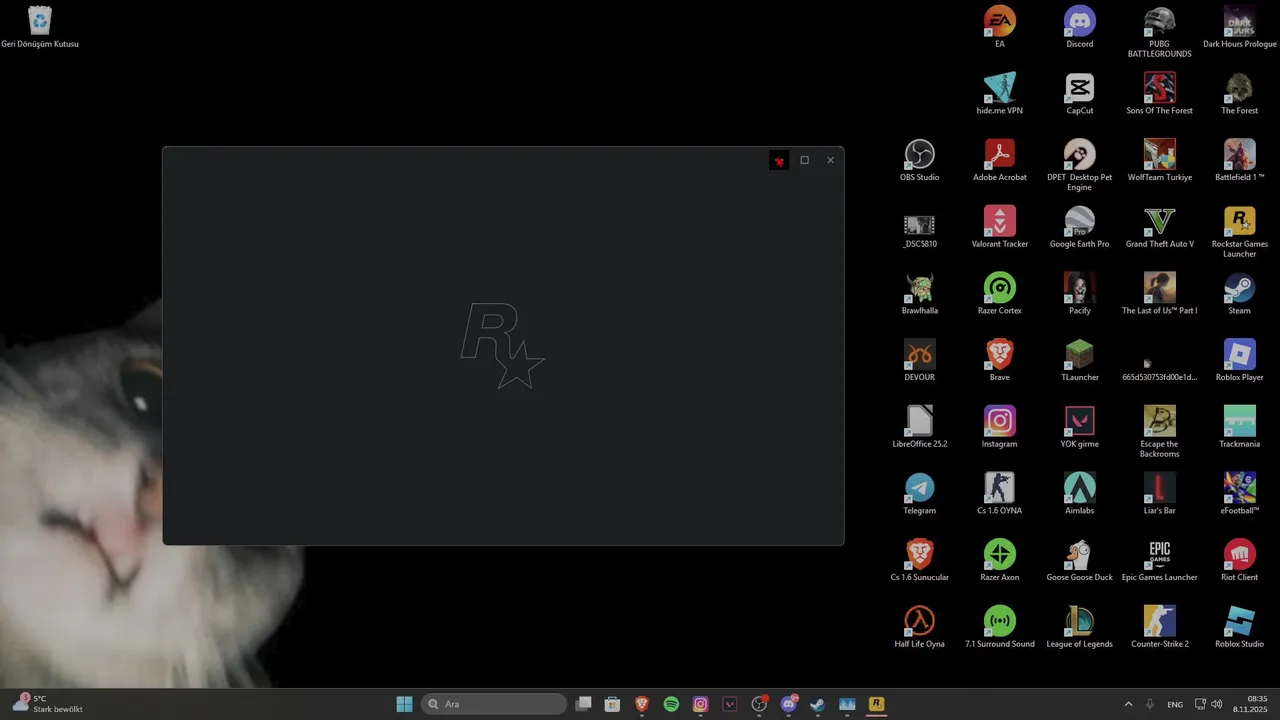Select The Last of Us Part I icon
The image size is (1280, 720).
[1160, 294]
